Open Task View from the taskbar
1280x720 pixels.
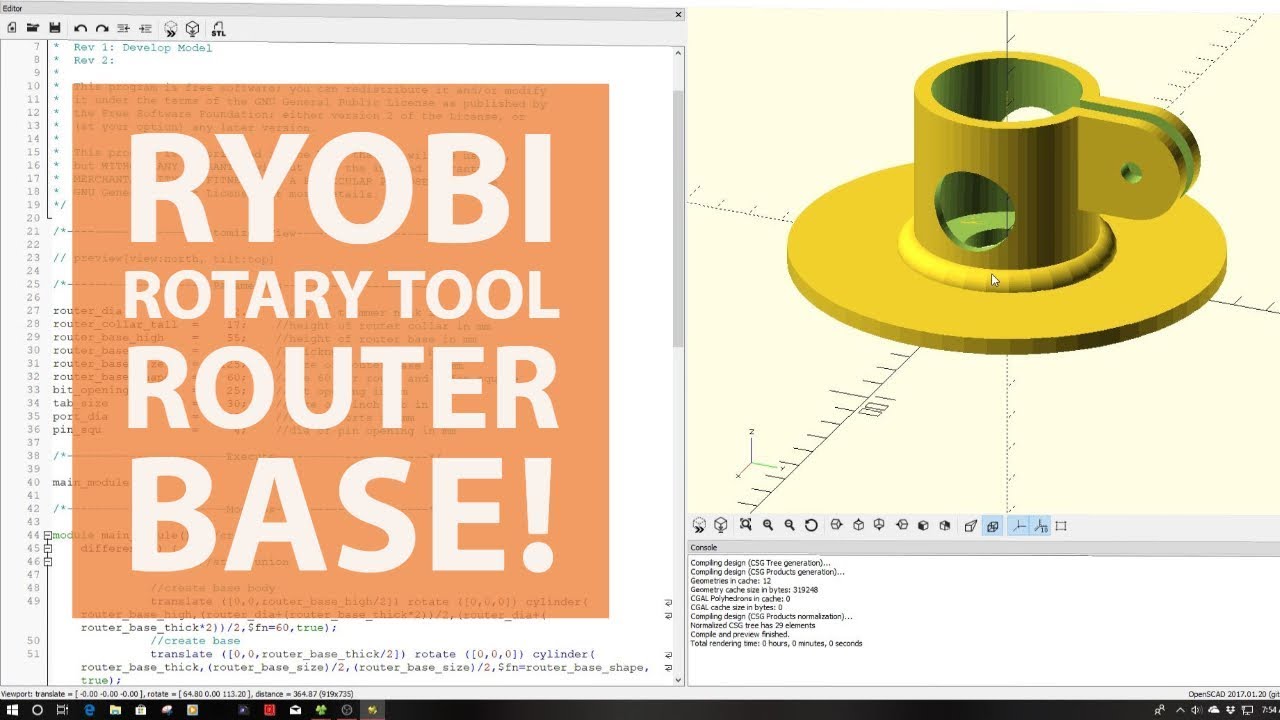62,709
